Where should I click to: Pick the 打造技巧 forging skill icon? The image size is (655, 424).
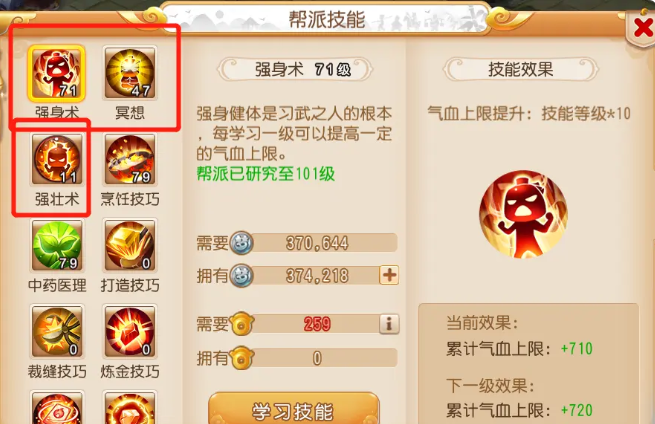tap(130, 246)
